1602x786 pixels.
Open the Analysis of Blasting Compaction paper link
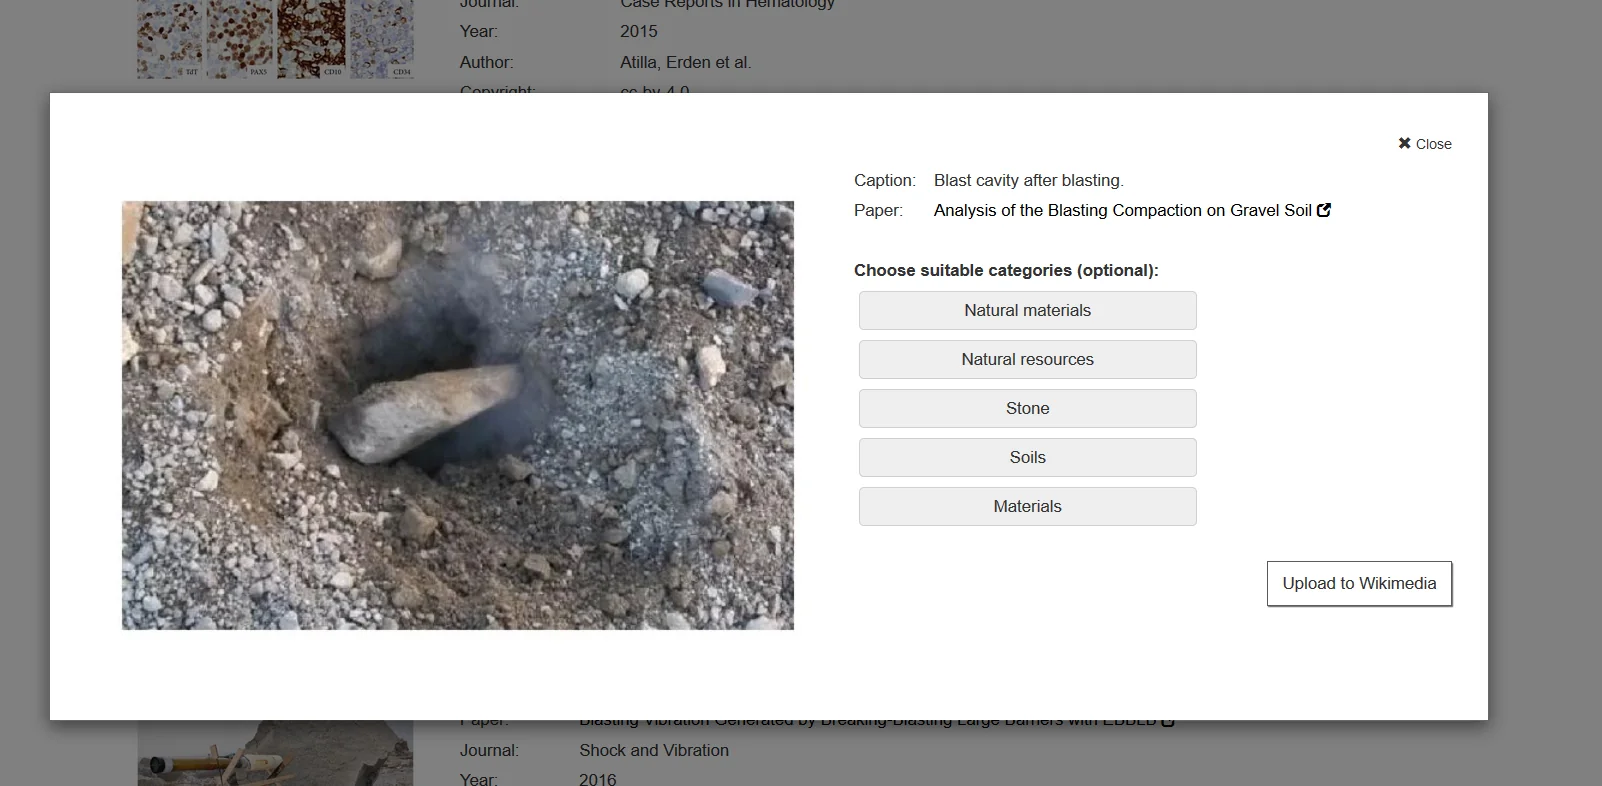click(x=1122, y=210)
